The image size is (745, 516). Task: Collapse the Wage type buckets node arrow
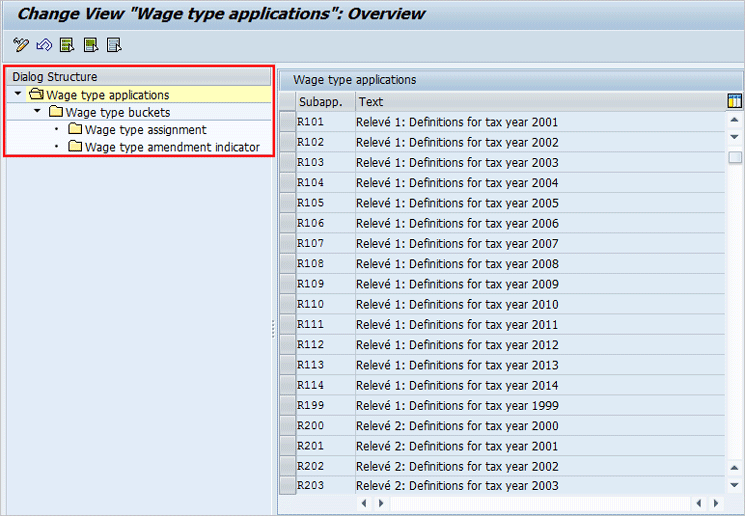(37, 112)
